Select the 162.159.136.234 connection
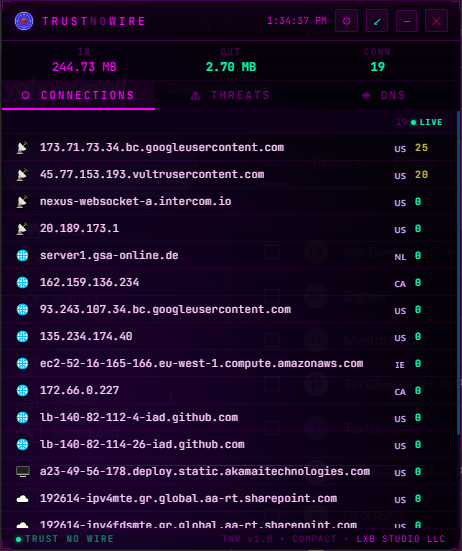Image resolution: width=462 pixels, height=551 pixels. pyautogui.click(x=229, y=283)
